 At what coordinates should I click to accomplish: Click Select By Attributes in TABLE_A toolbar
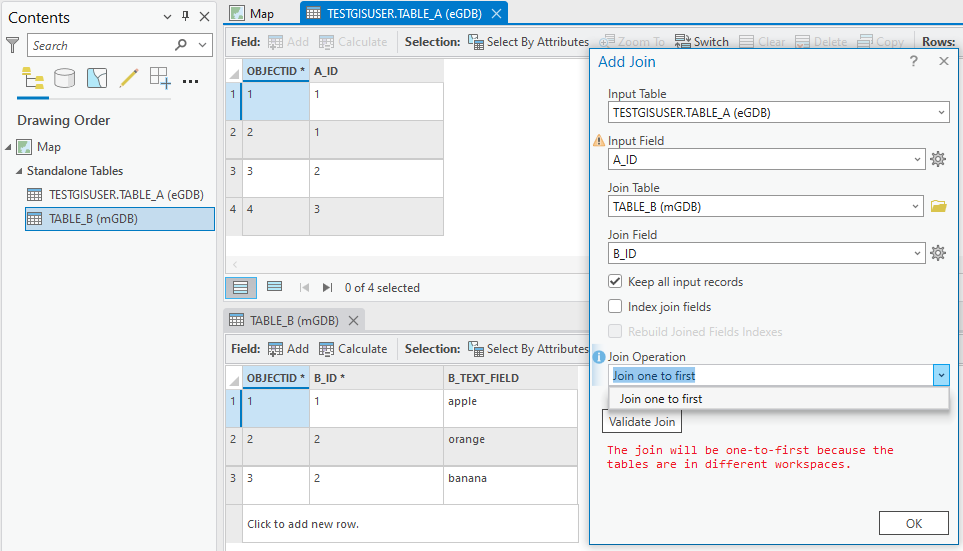tap(528, 42)
